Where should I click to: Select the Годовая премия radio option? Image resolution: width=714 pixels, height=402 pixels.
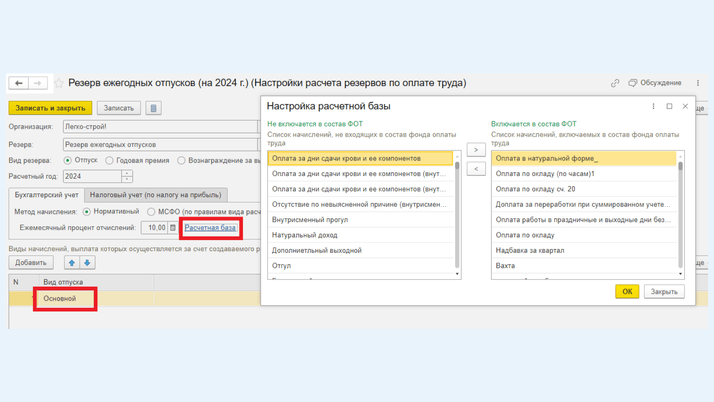tap(110, 160)
